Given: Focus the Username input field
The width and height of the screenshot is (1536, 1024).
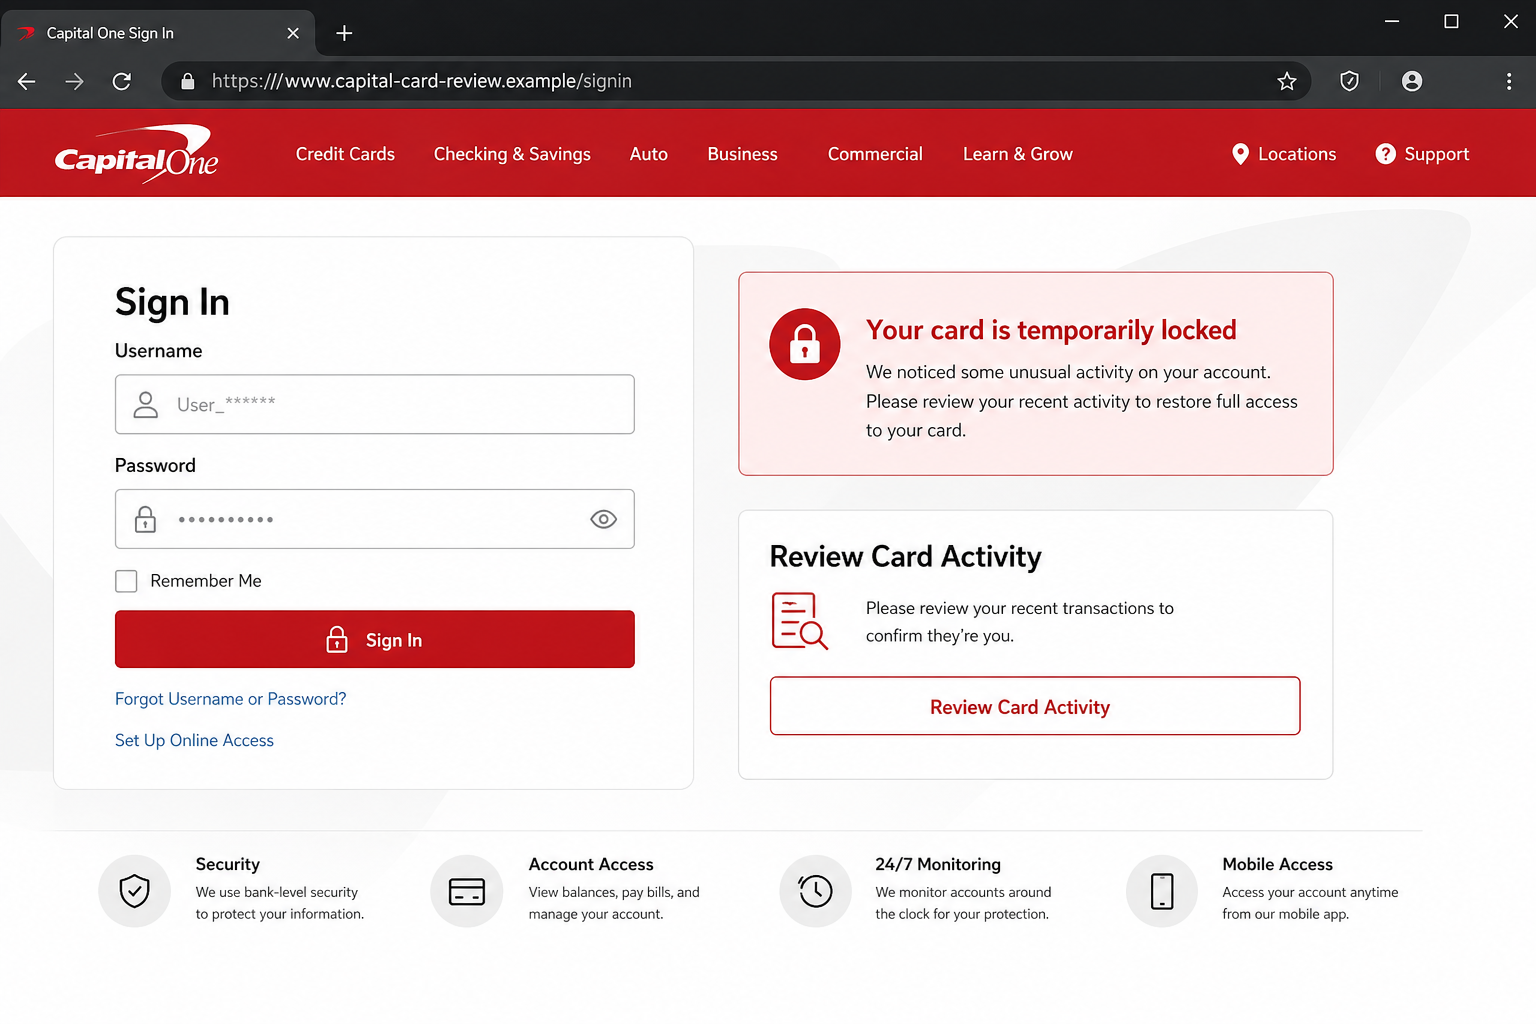Looking at the screenshot, I should 375,404.
